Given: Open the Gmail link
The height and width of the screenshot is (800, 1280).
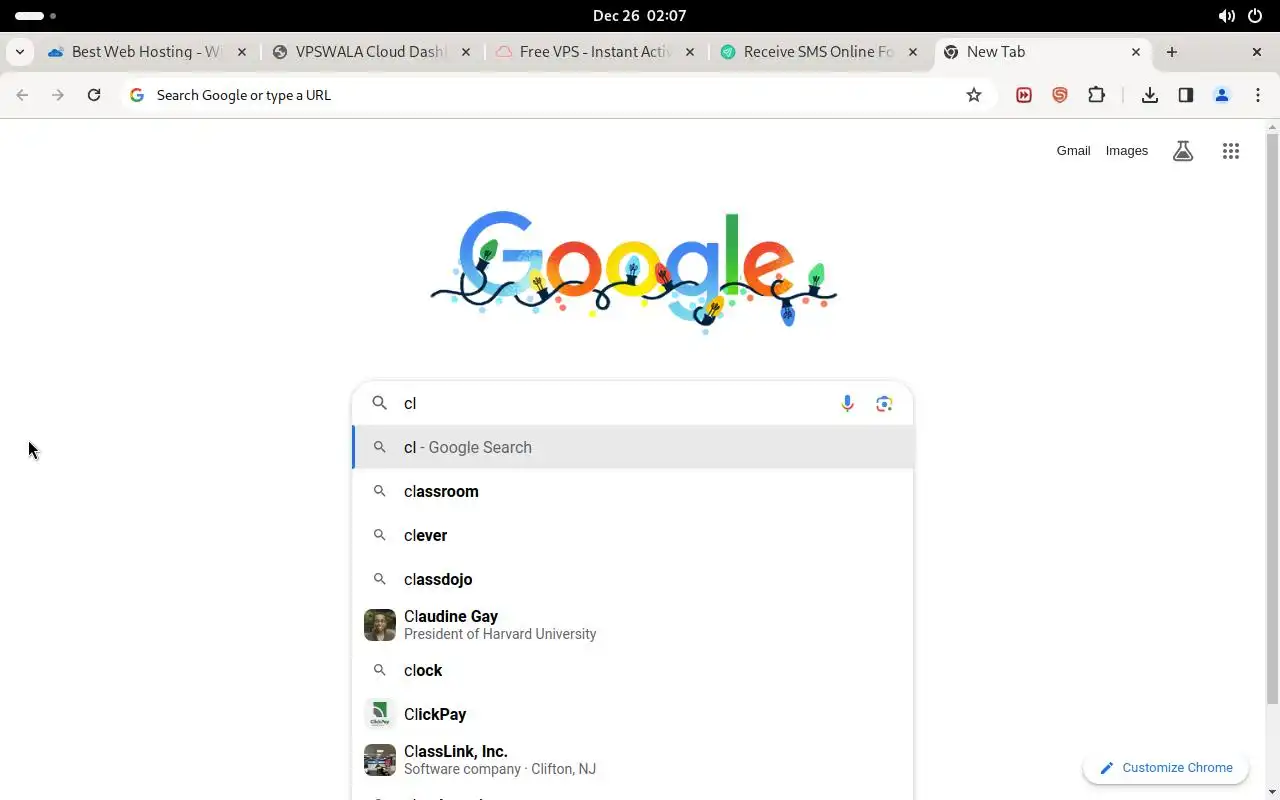Looking at the screenshot, I should pyautogui.click(x=1073, y=151).
